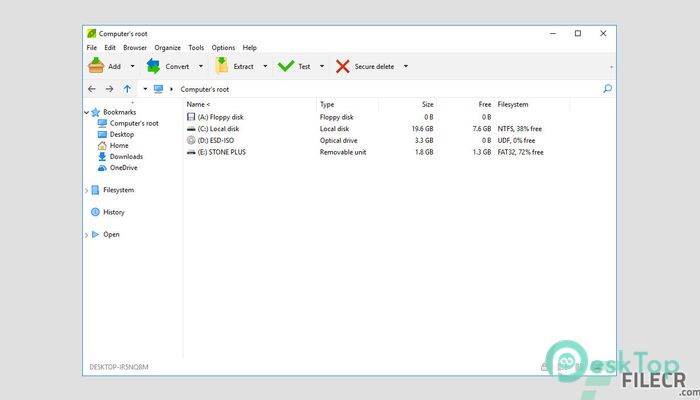
Task: Select the Desktop bookmark label
Action: pos(122,134)
